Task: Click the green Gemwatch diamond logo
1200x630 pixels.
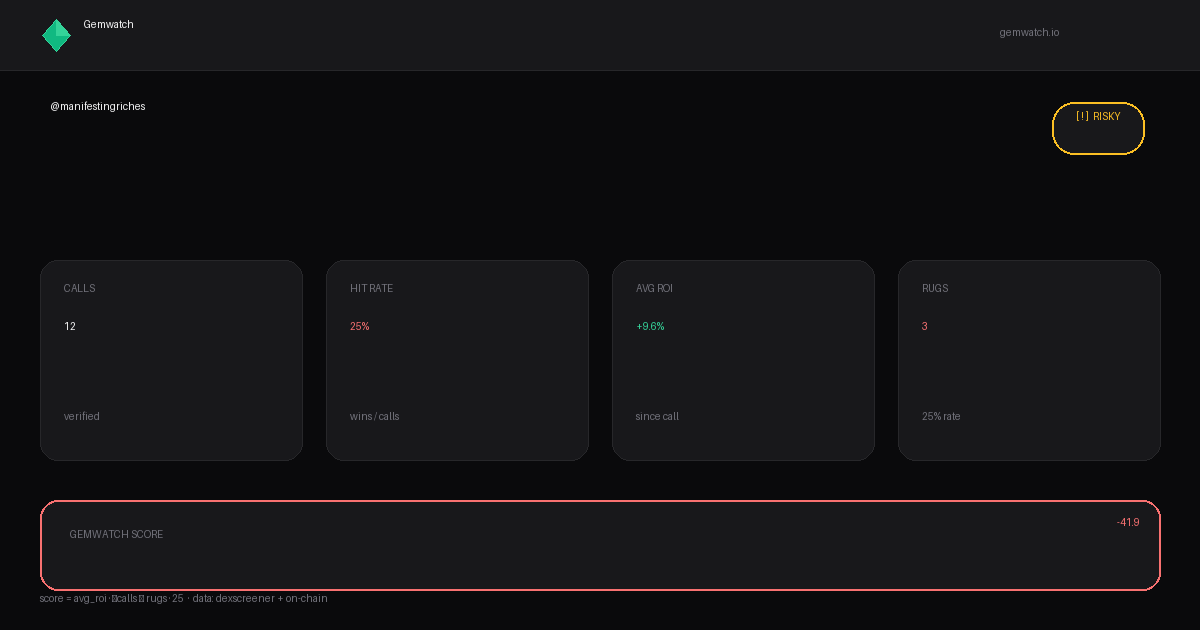Action: [56, 35]
